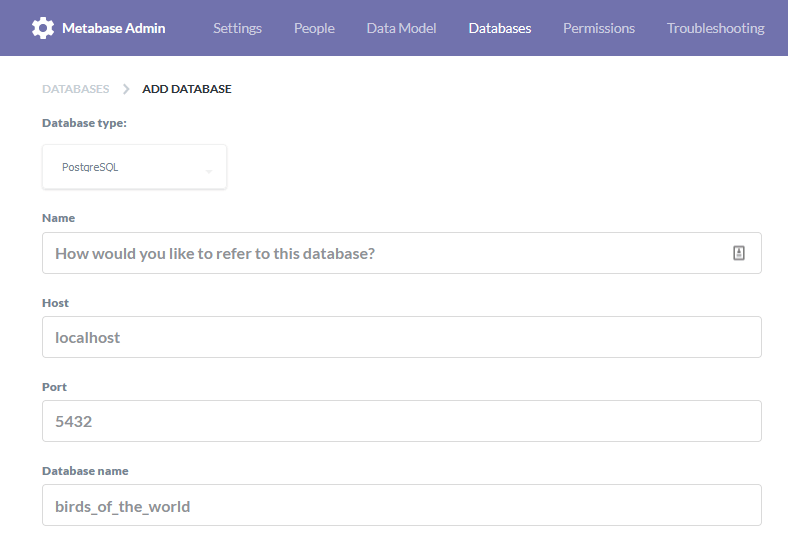The height and width of the screenshot is (544, 788).
Task: Click the Metabase Admin title
Action: [x=113, y=28]
